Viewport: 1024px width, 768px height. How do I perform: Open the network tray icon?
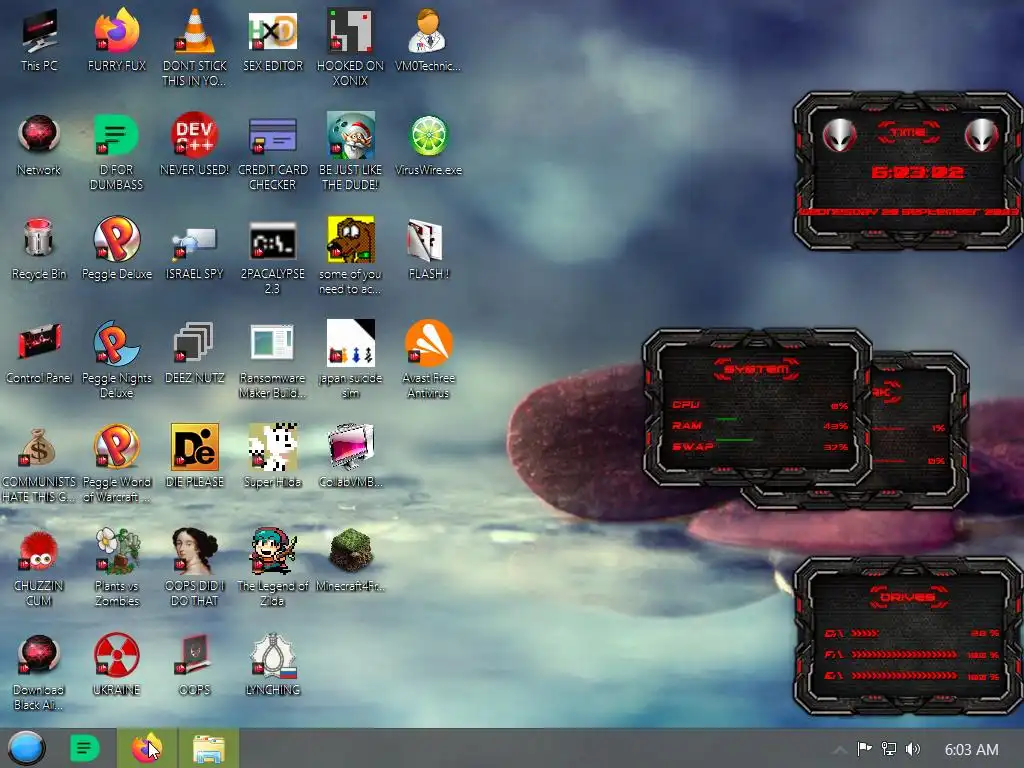point(889,749)
